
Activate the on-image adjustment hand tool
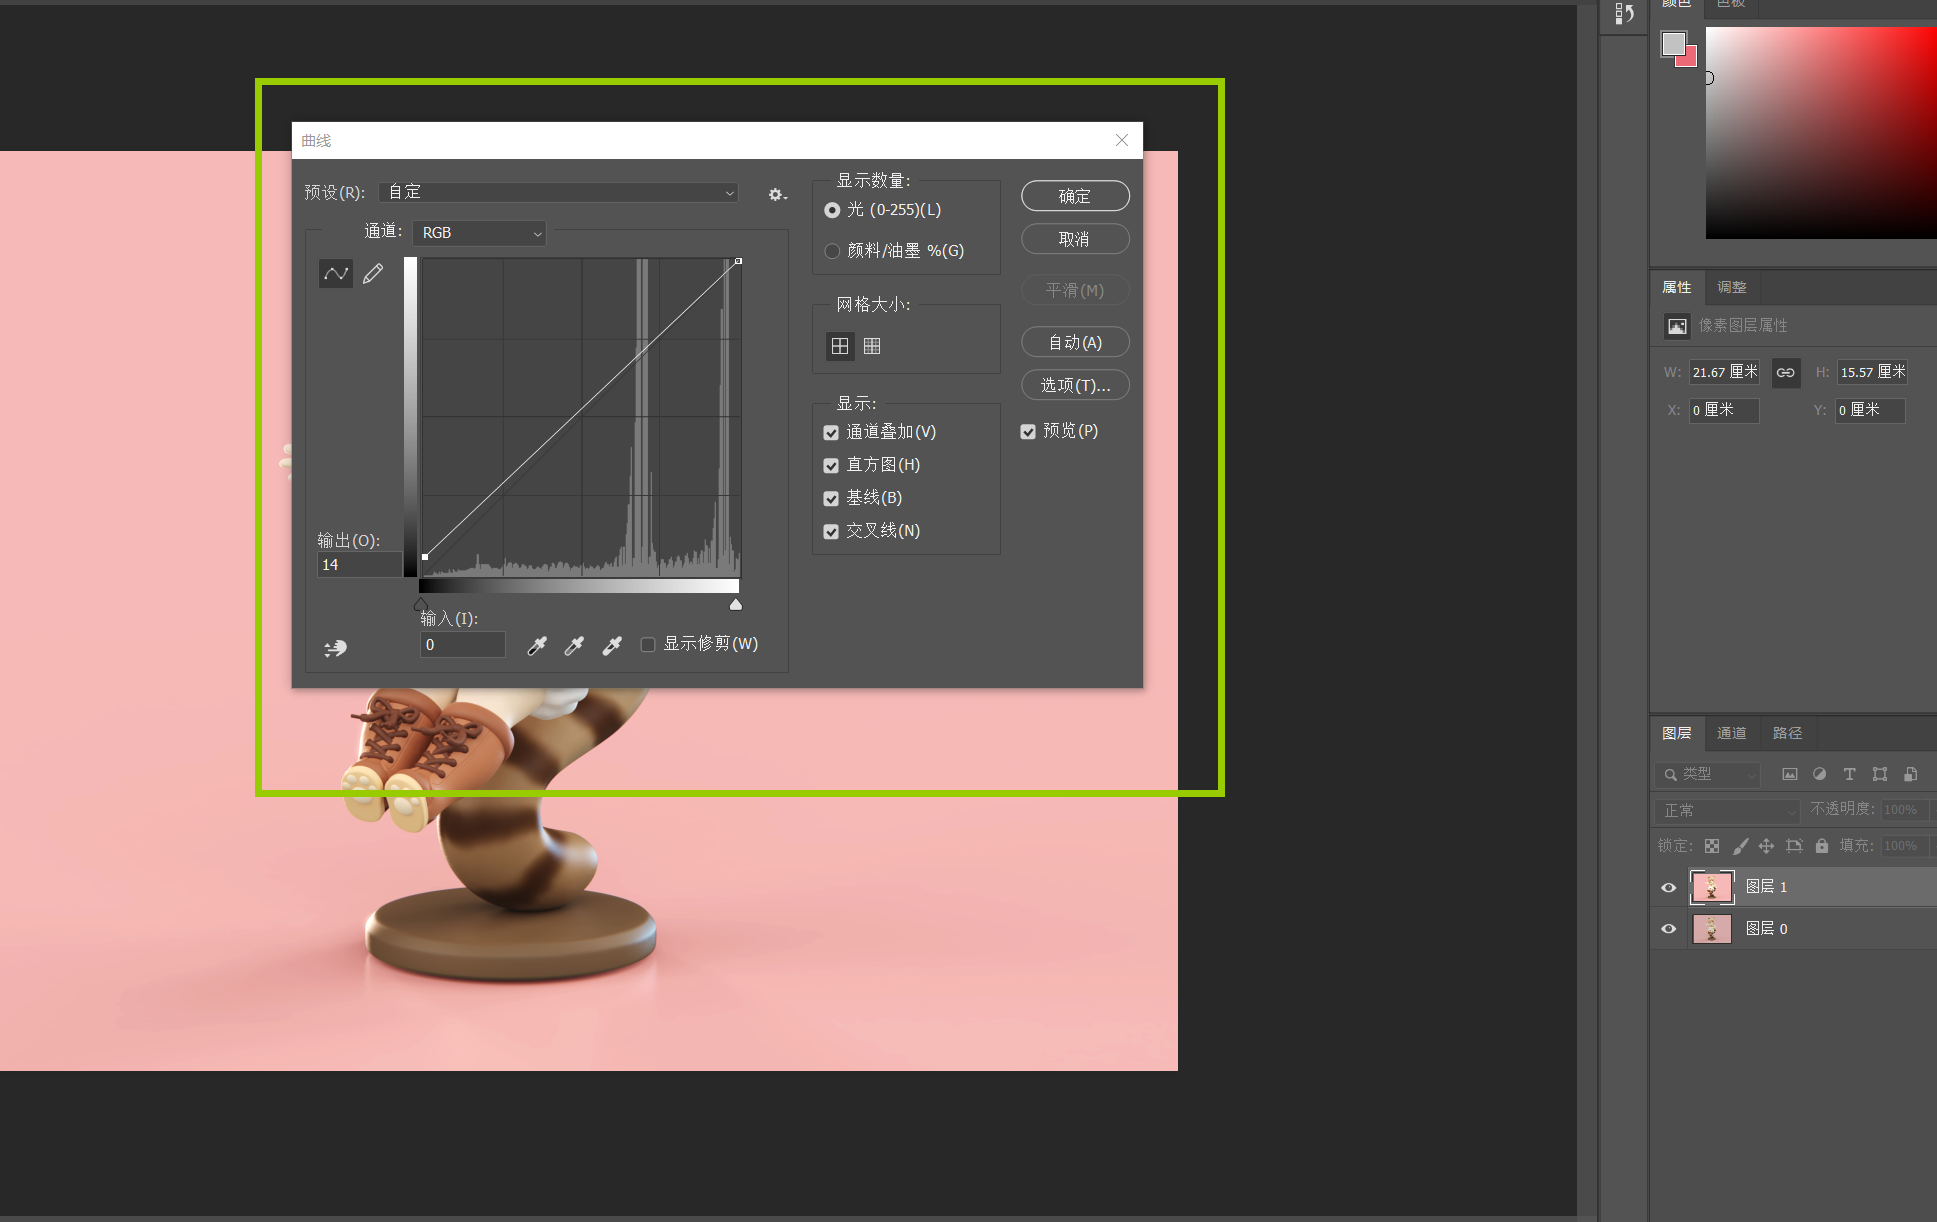point(335,648)
